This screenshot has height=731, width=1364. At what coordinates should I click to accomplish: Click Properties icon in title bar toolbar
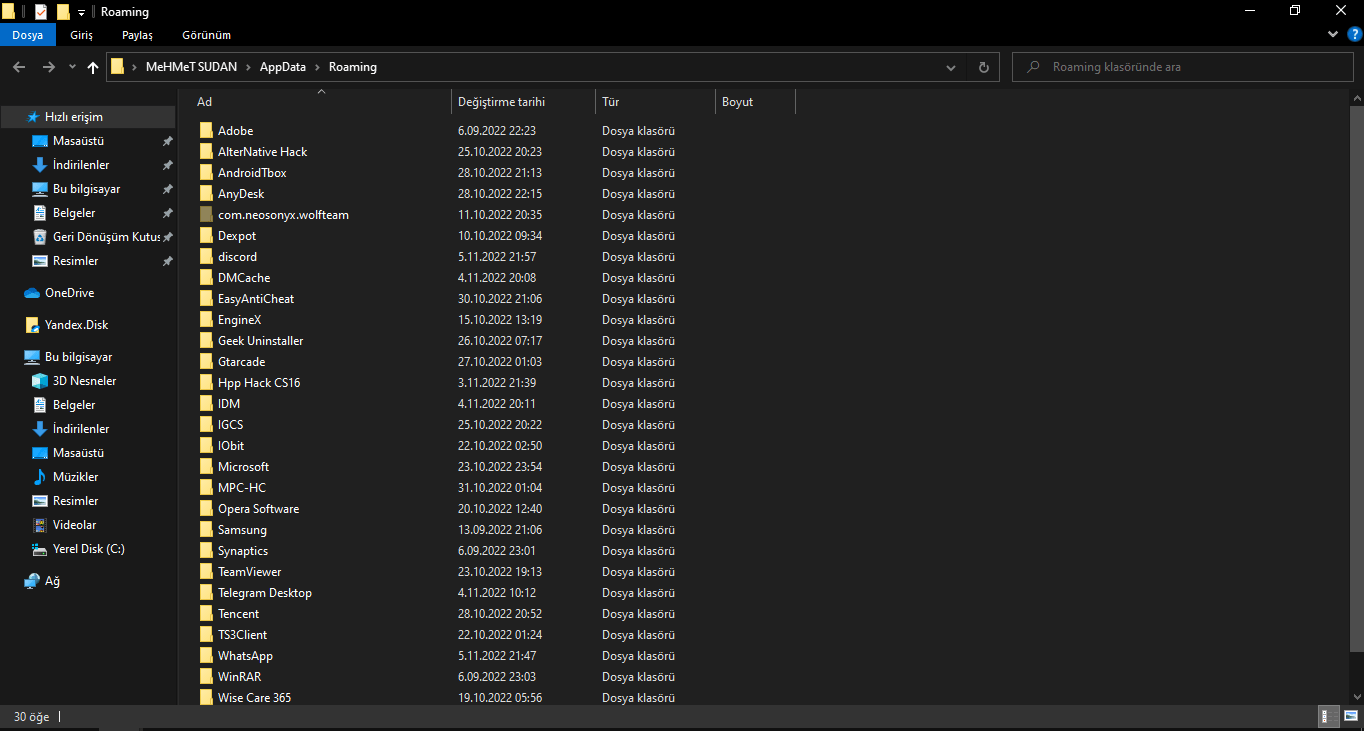point(41,12)
